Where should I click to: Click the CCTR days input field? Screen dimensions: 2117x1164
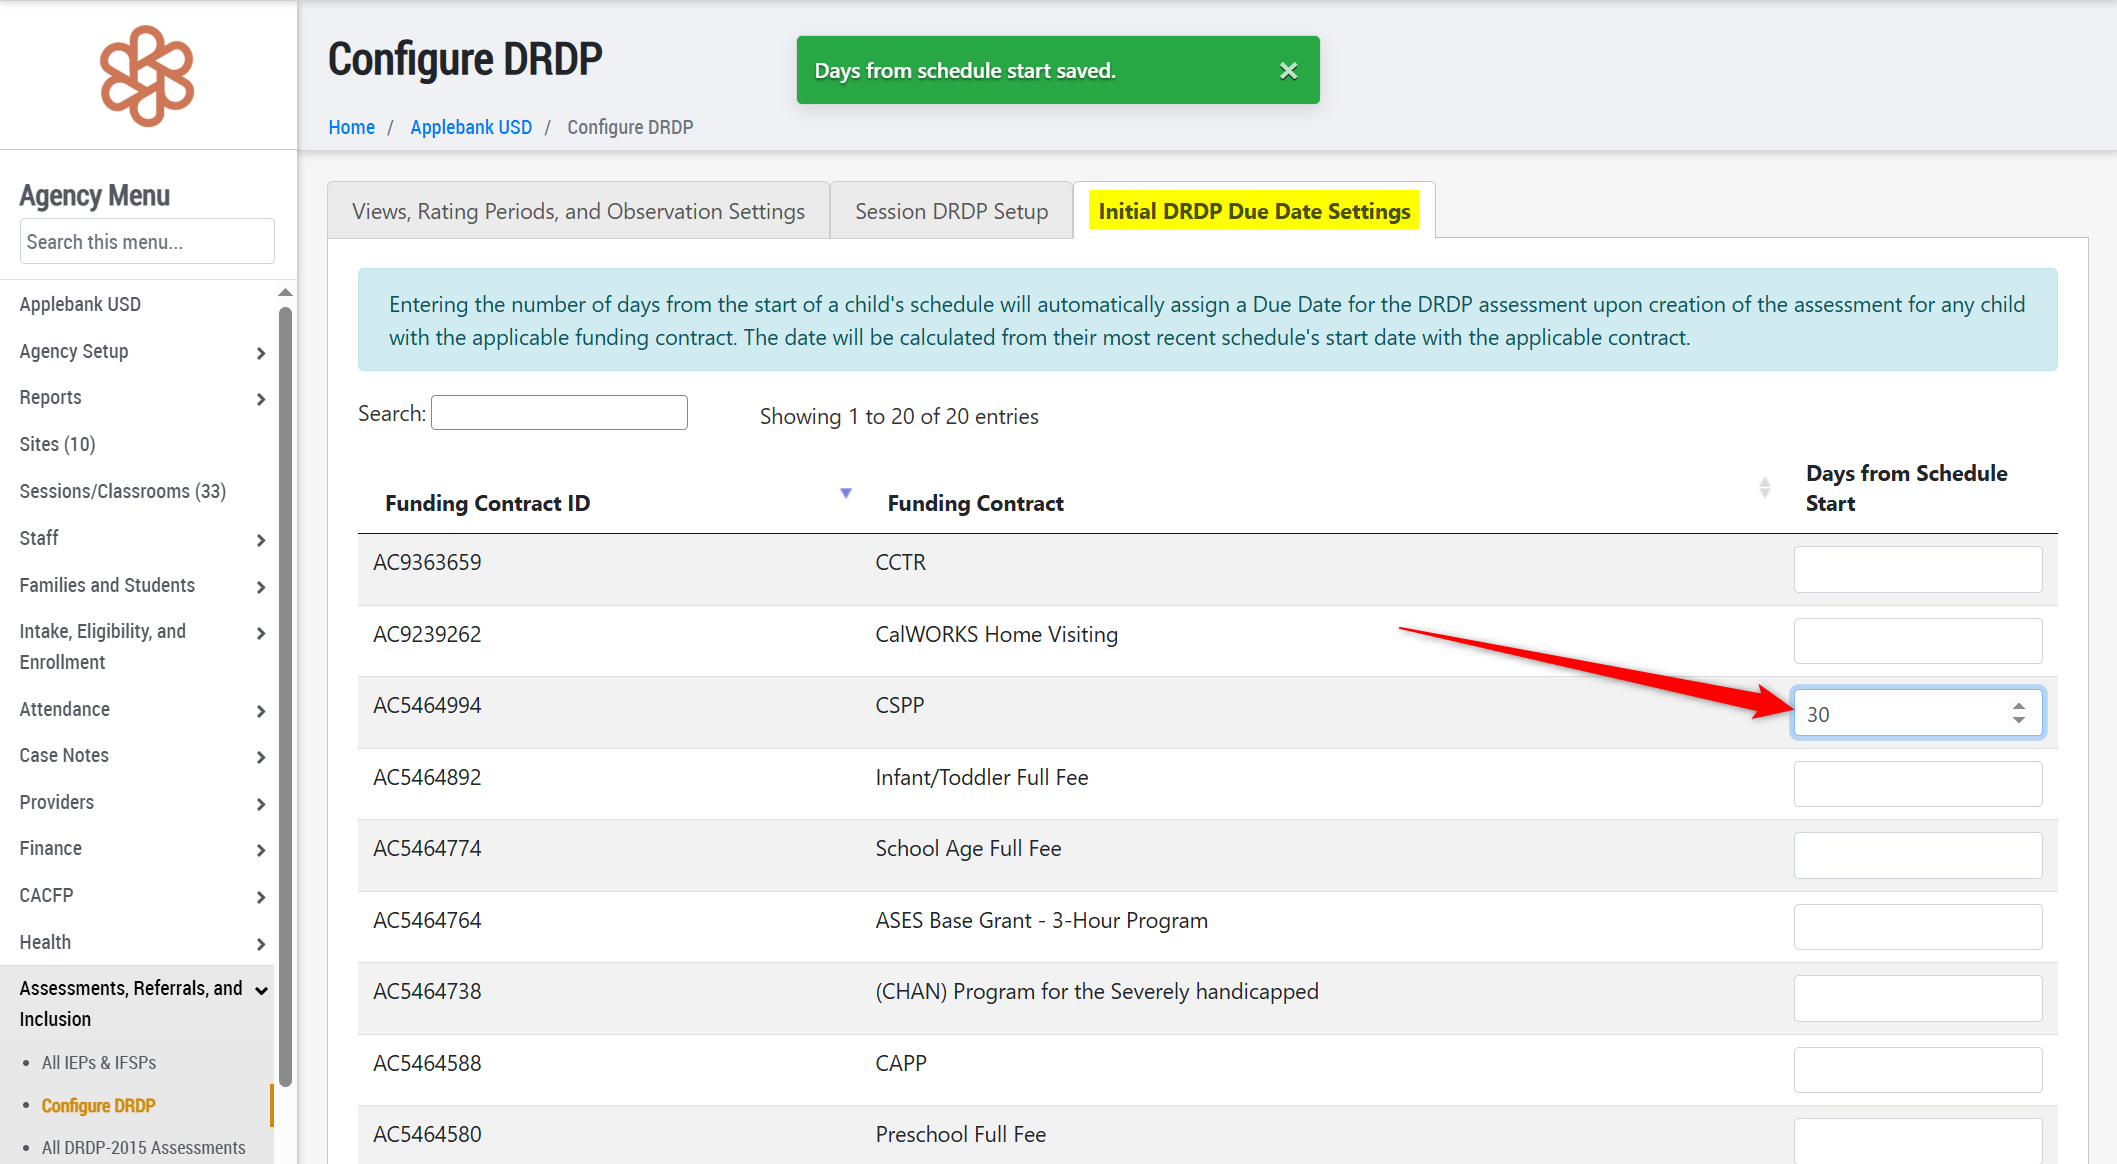pos(1917,569)
